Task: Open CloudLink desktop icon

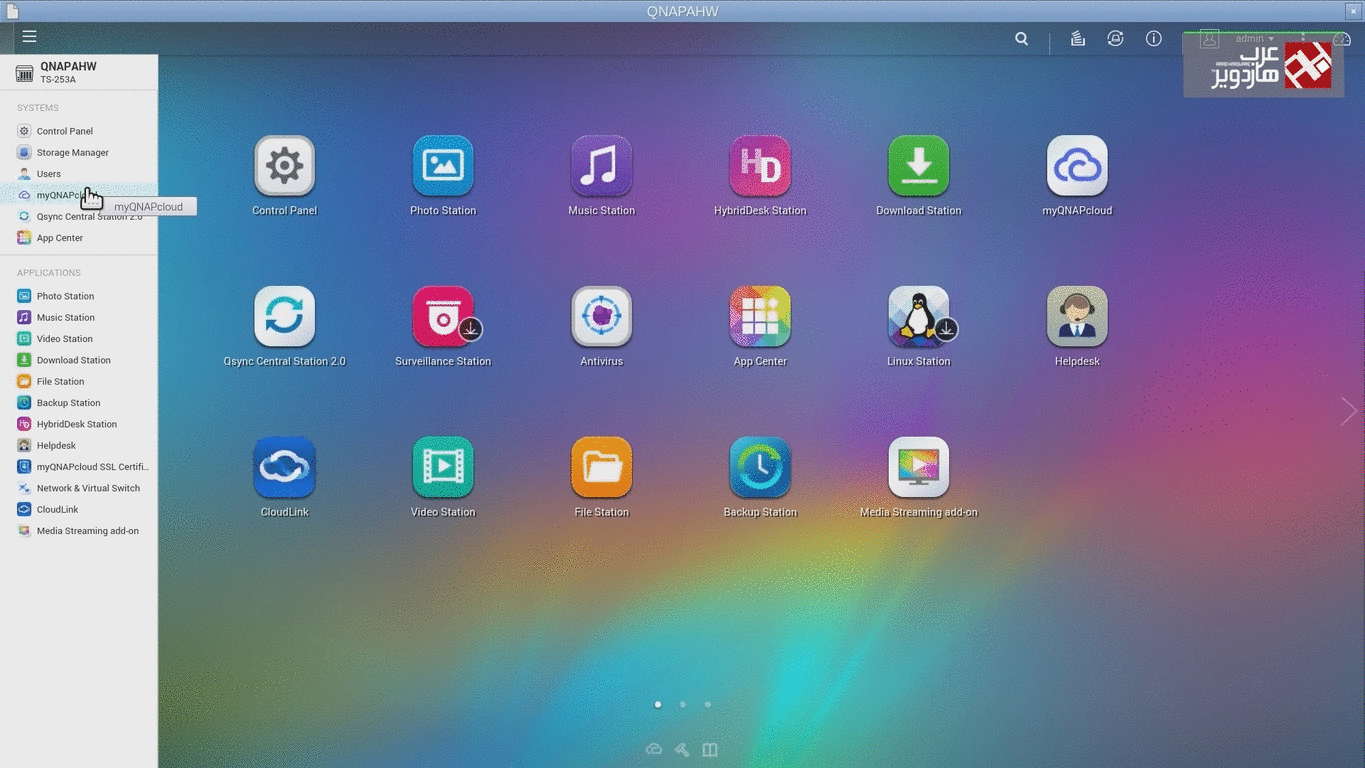Action: [284, 467]
